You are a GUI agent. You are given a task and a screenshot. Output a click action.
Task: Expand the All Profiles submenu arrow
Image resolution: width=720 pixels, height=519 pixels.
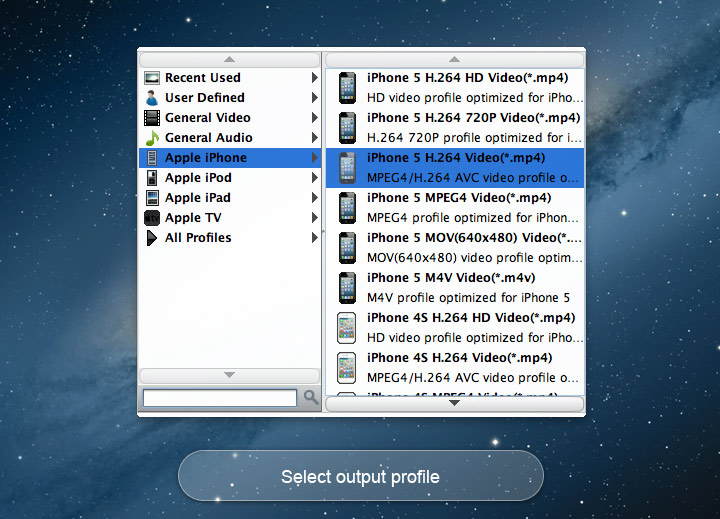click(x=315, y=237)
